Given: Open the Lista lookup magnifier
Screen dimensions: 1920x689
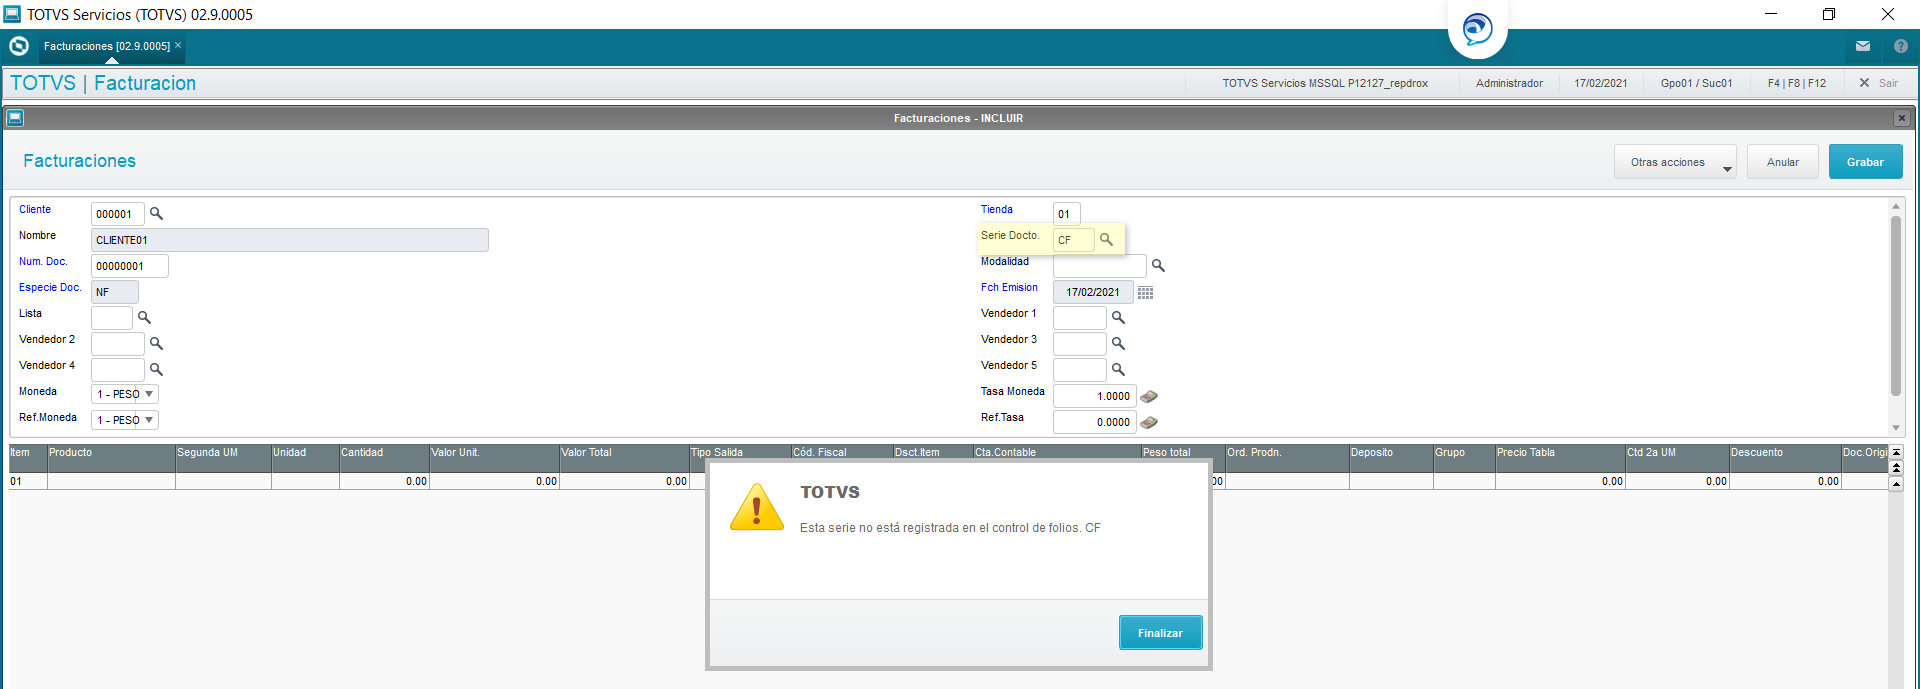Looking at the screenshot, I should point(144,318).
